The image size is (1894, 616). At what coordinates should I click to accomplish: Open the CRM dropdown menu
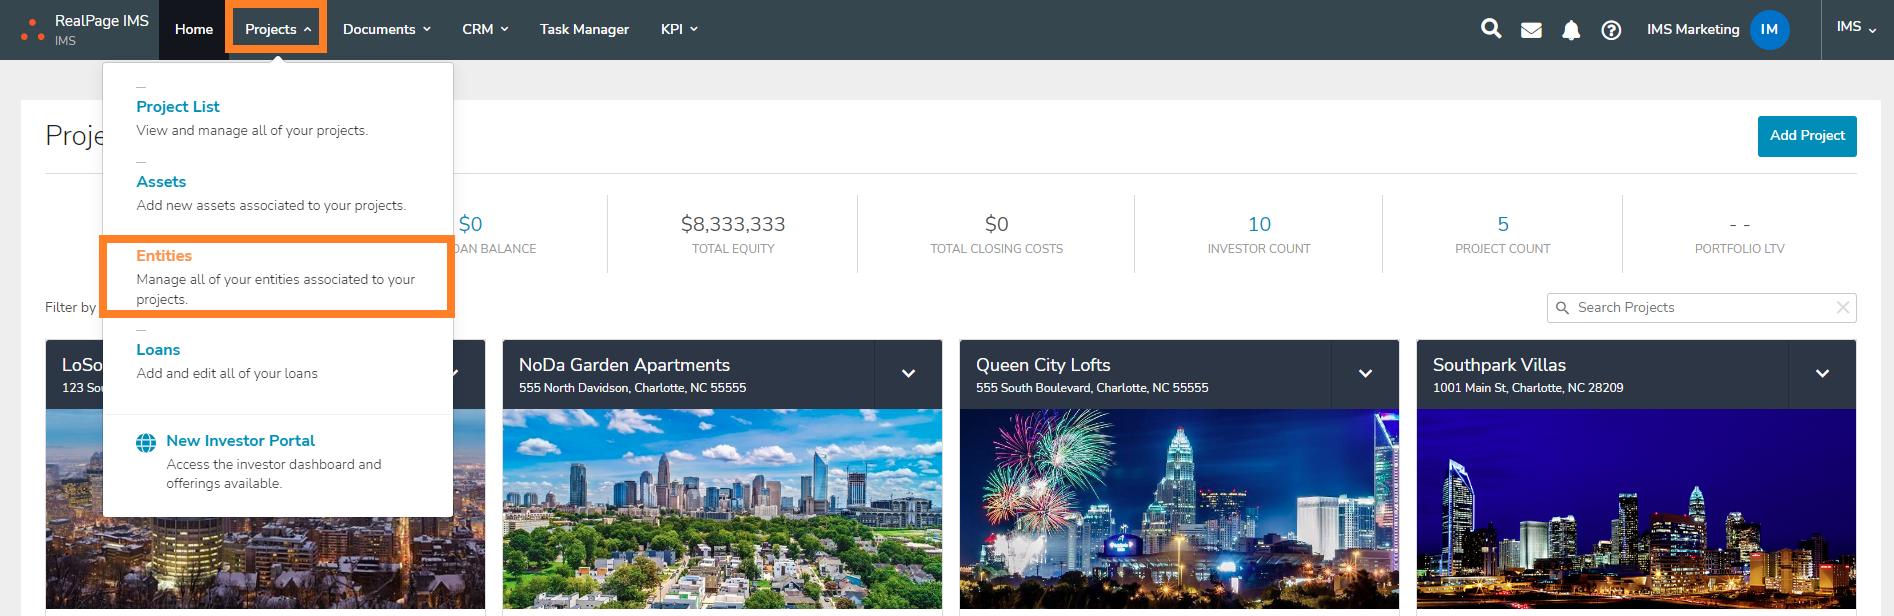(485, 30)
